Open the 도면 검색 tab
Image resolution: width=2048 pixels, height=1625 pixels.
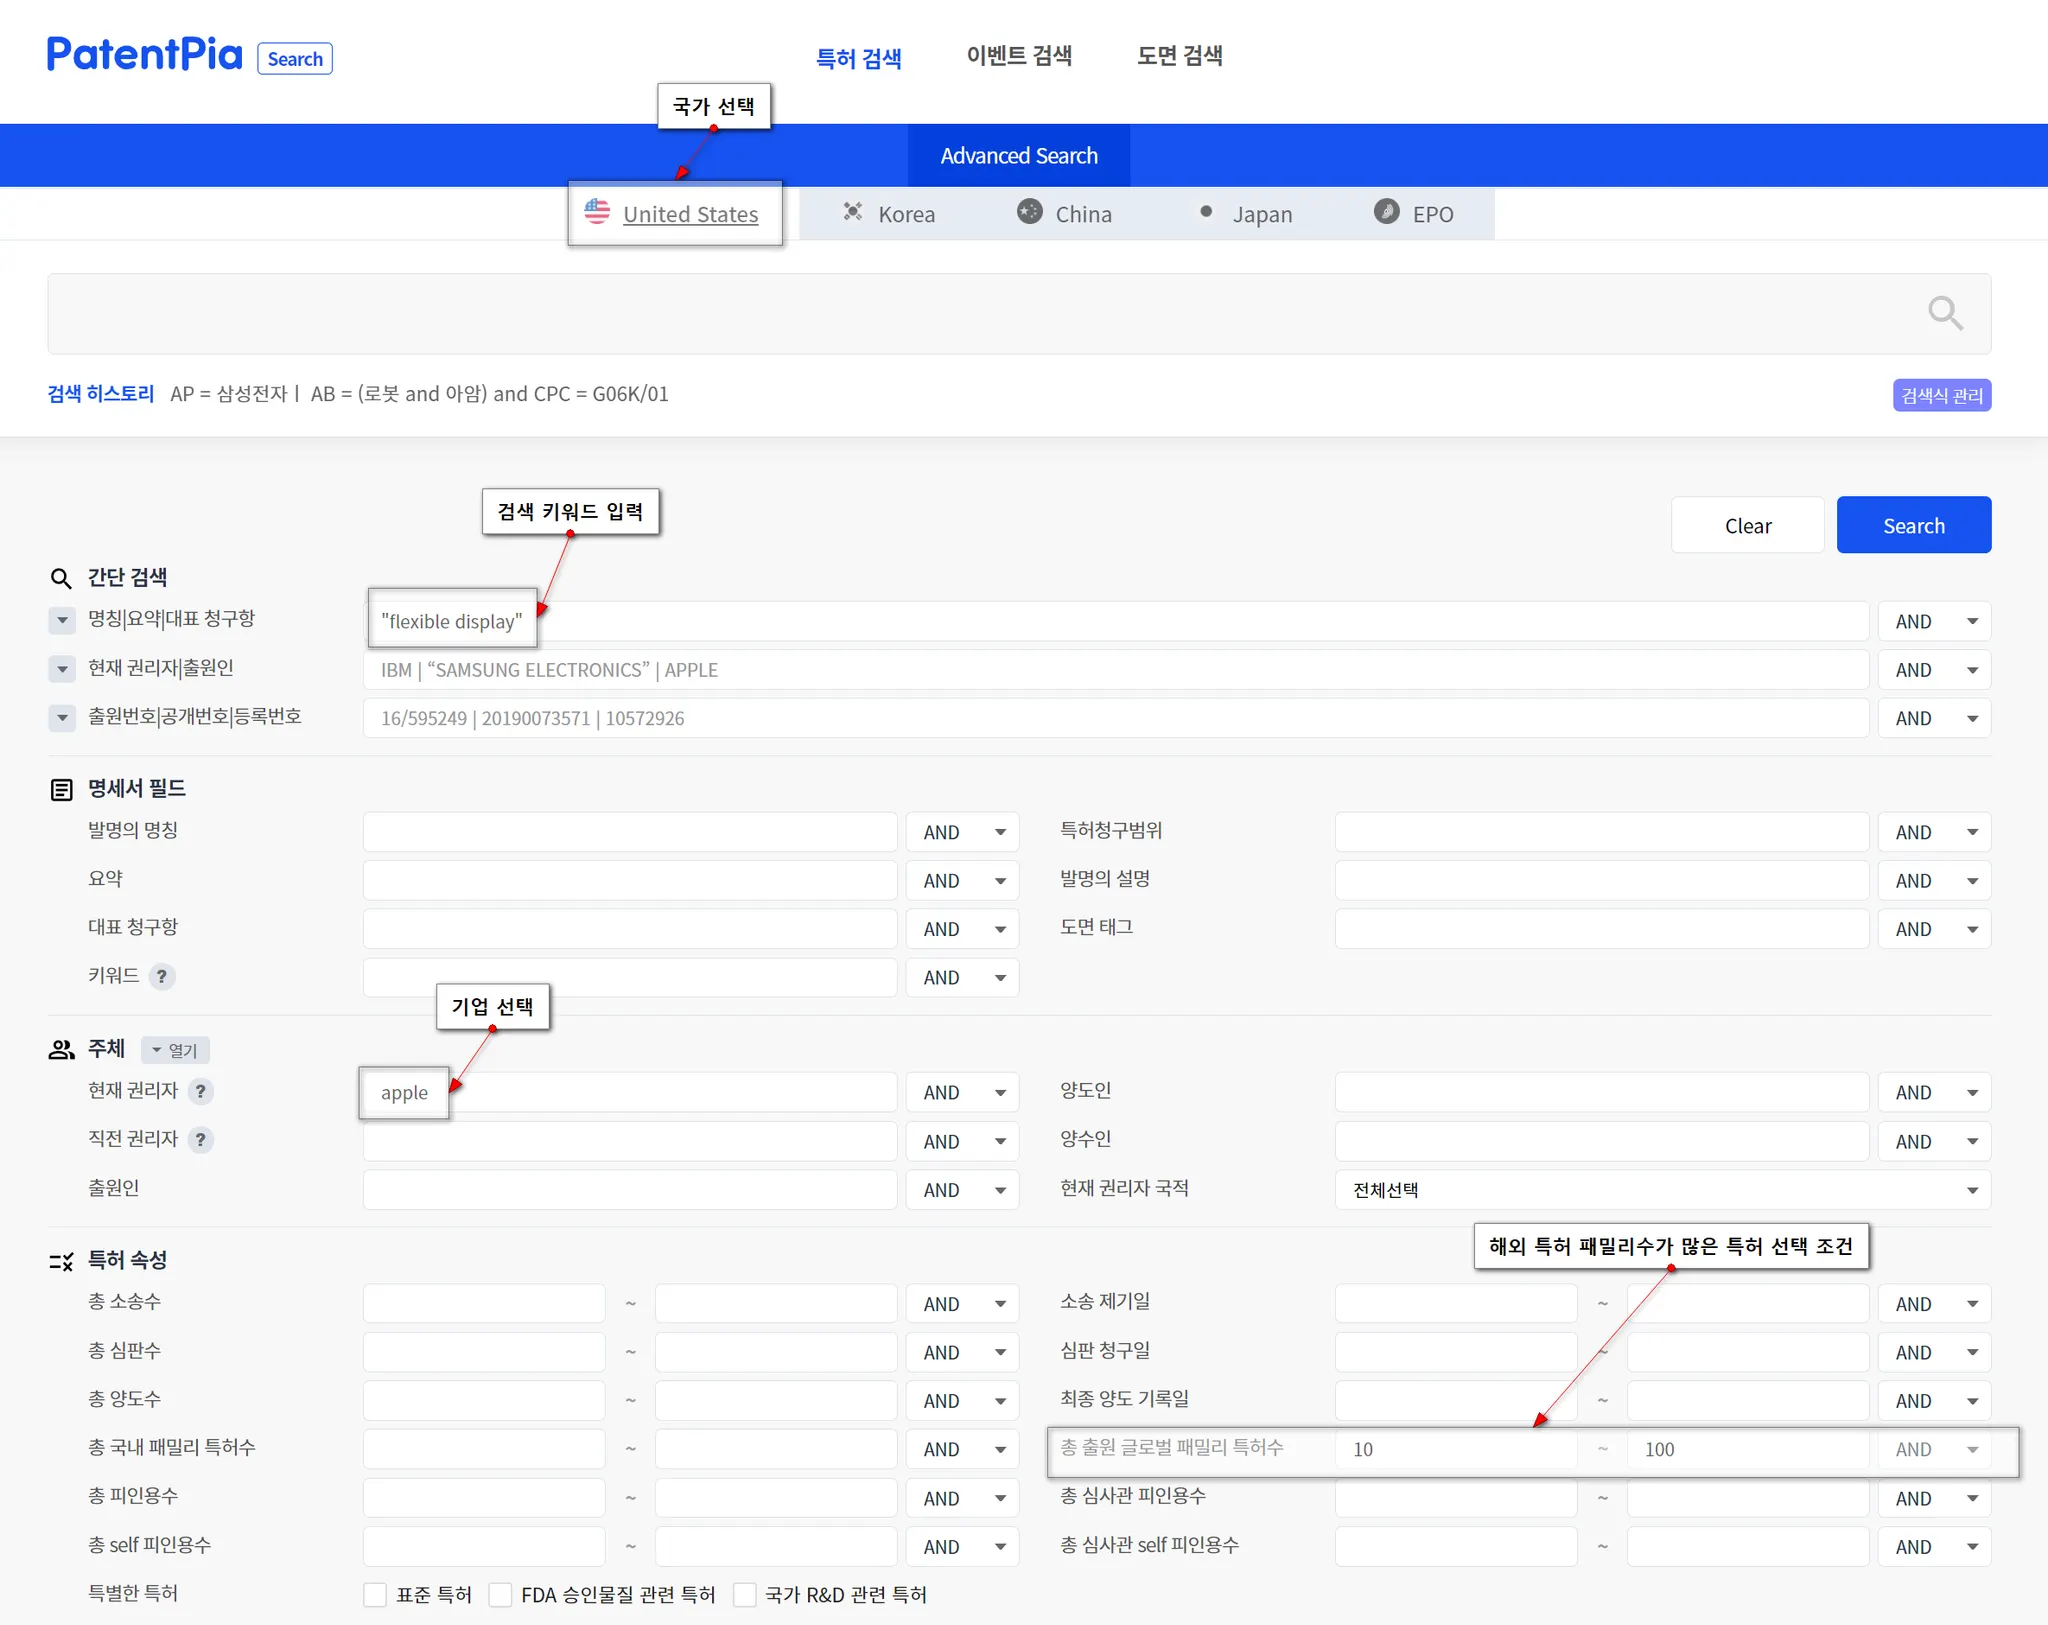pos(1179,56)
